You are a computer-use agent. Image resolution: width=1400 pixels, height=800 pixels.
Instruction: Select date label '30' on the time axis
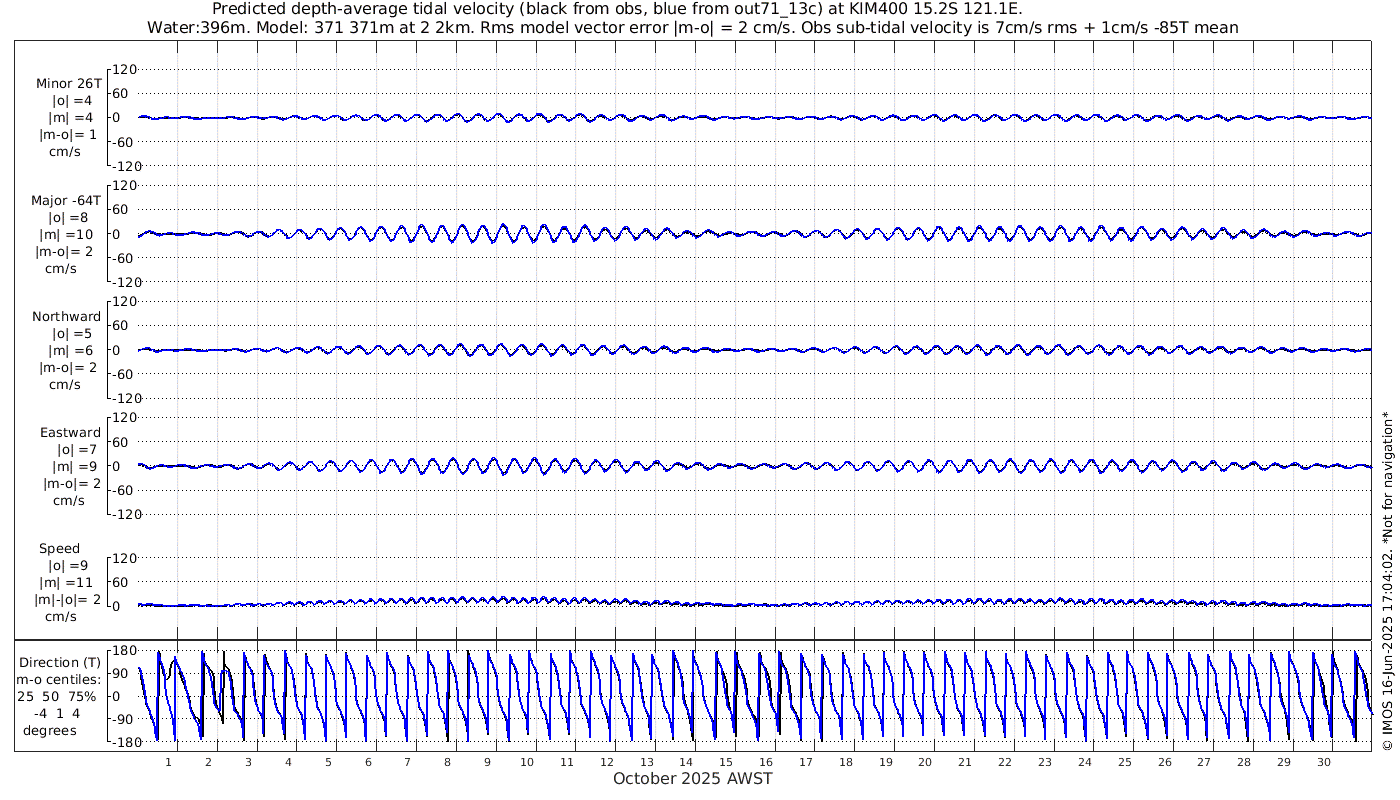1324,762
